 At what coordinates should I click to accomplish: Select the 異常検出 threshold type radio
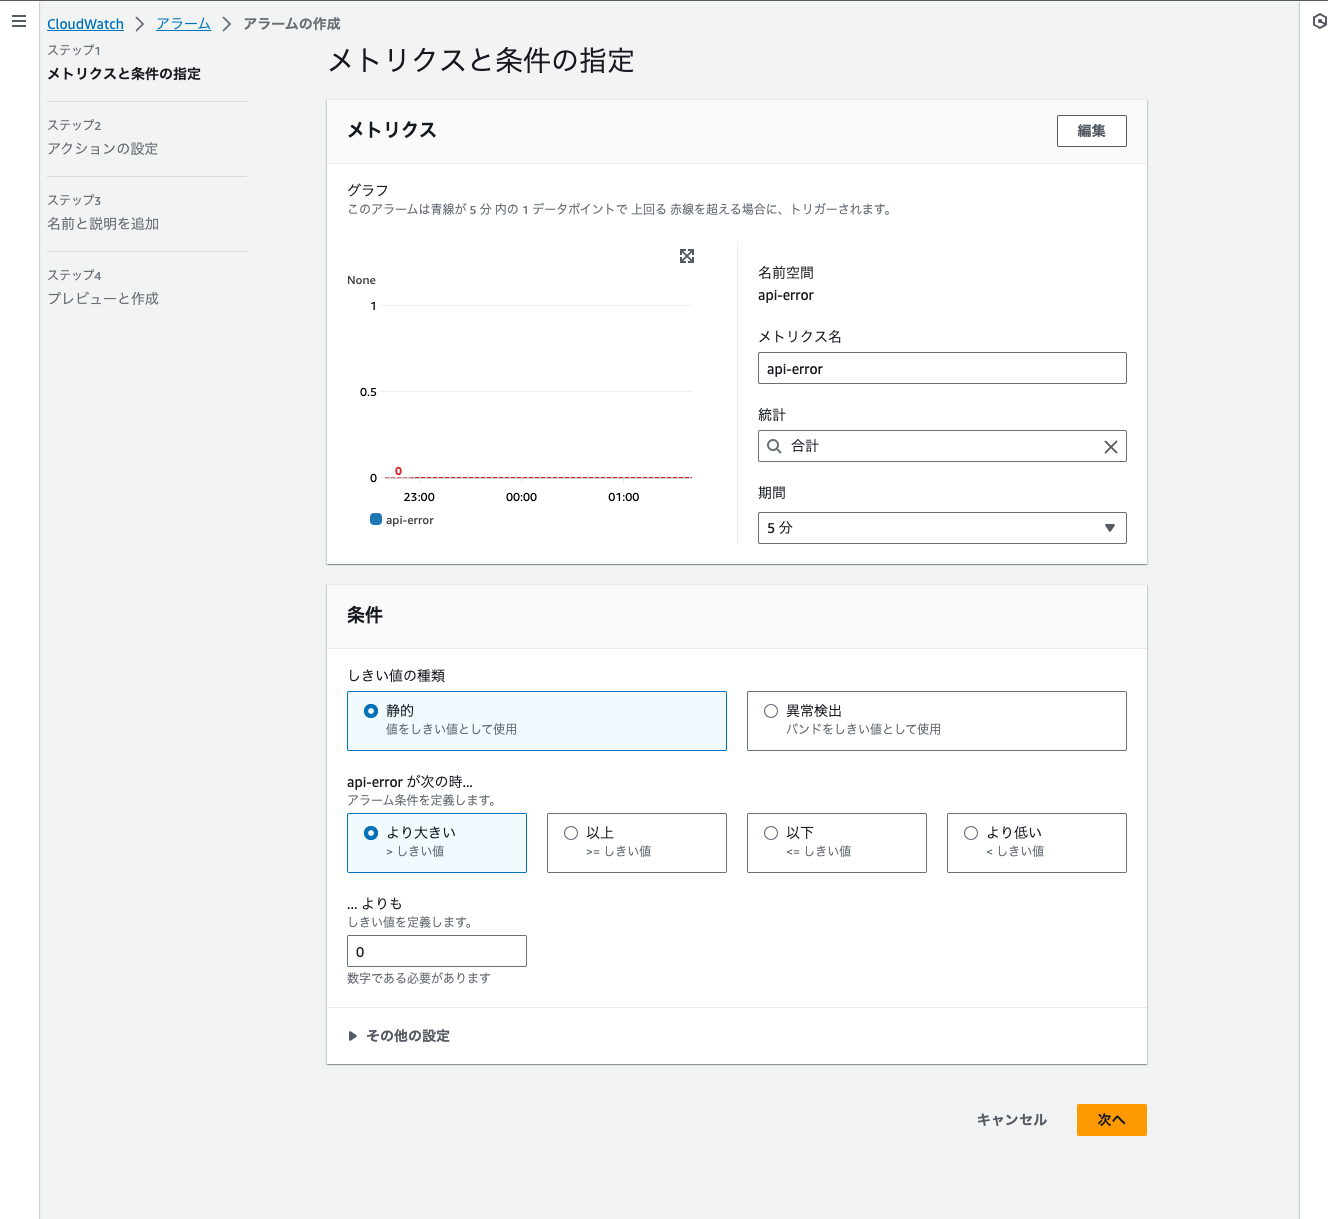click(x=771, y=711)
